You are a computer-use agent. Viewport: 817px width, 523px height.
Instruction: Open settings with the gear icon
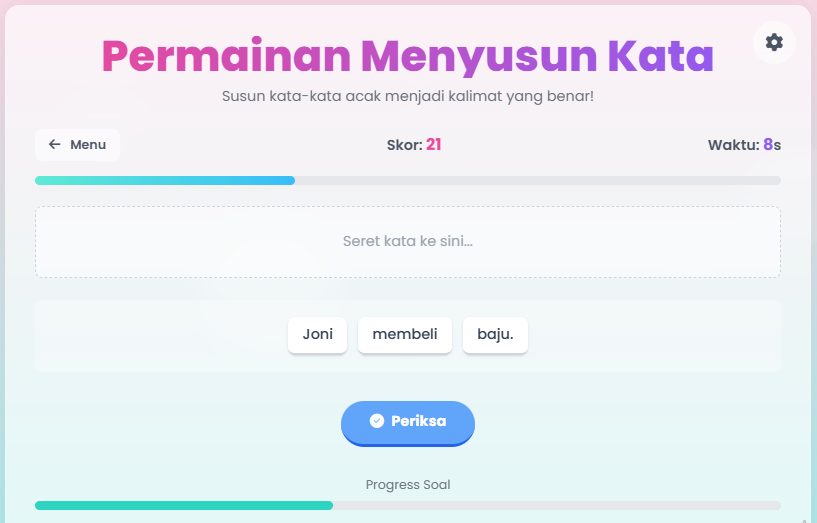774,42
